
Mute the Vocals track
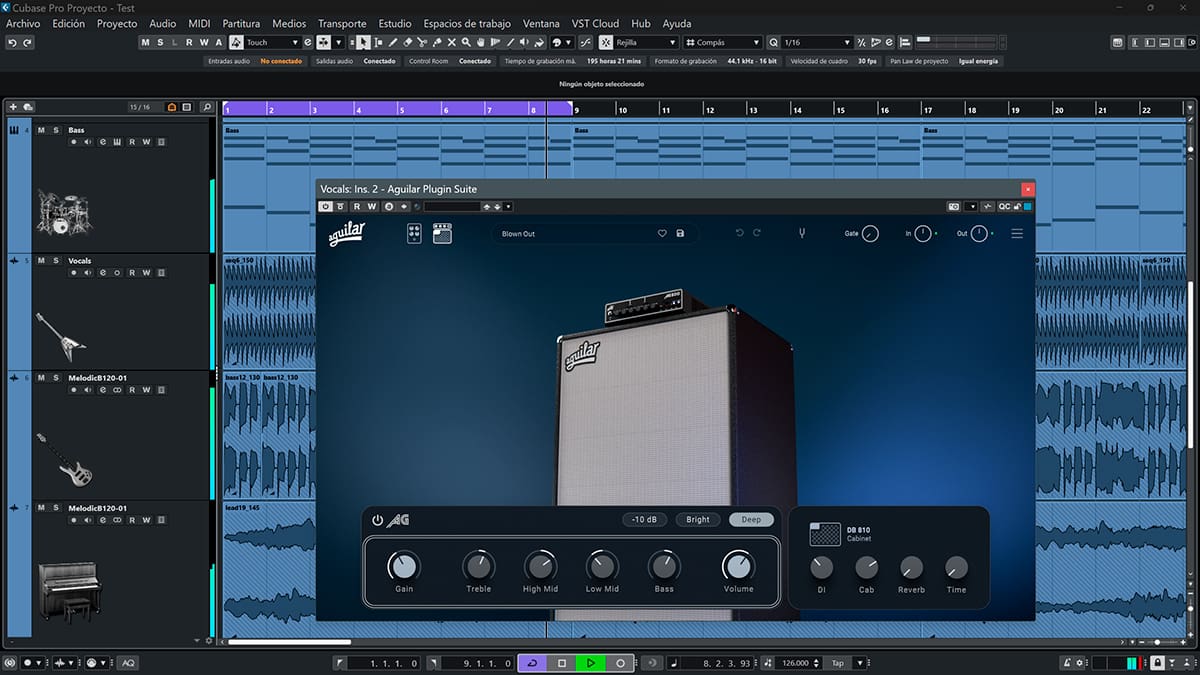pyautogui.click(x=42, y=260)
